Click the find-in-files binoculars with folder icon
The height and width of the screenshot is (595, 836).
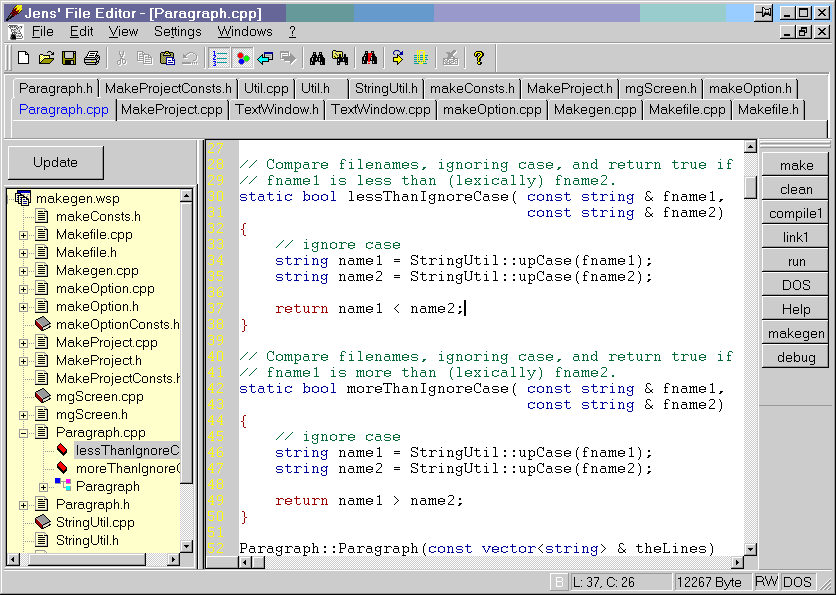coord(340,58)
